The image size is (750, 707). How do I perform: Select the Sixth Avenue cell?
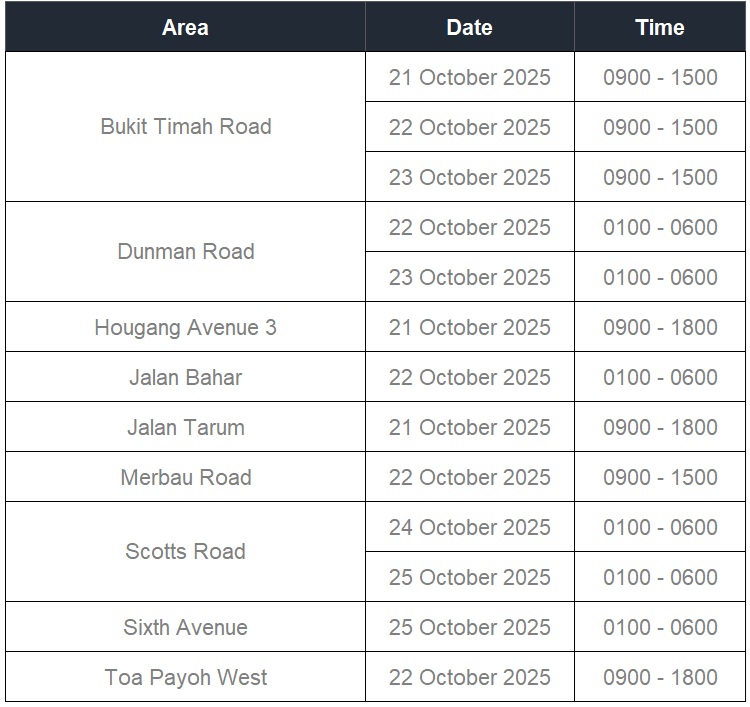click(185, 627)
